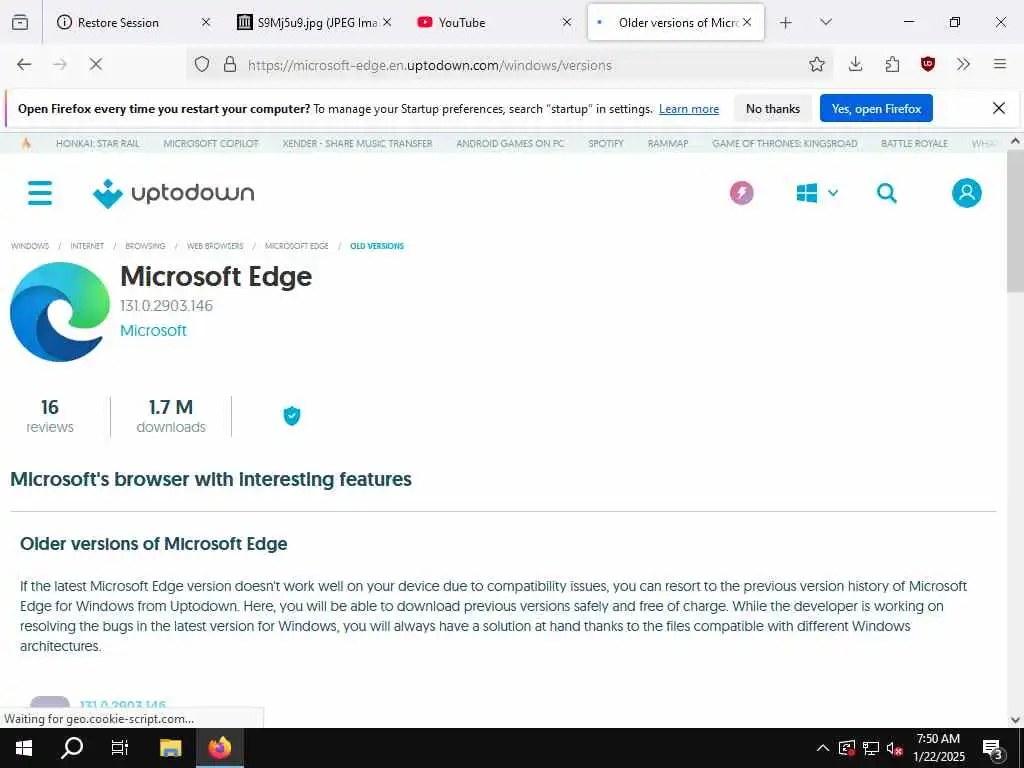Screen dimensions: 1024x768
Task: Open Uptodown hamburger menu
Action: 40,193
